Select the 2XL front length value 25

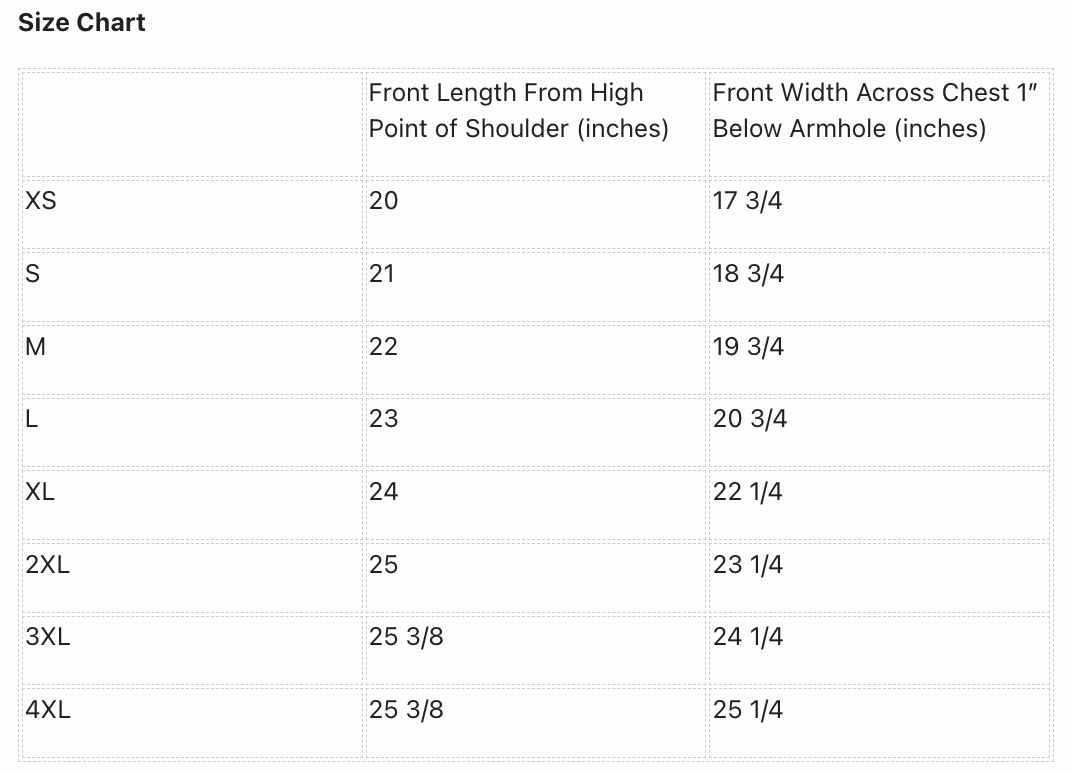tap(384, 565)
